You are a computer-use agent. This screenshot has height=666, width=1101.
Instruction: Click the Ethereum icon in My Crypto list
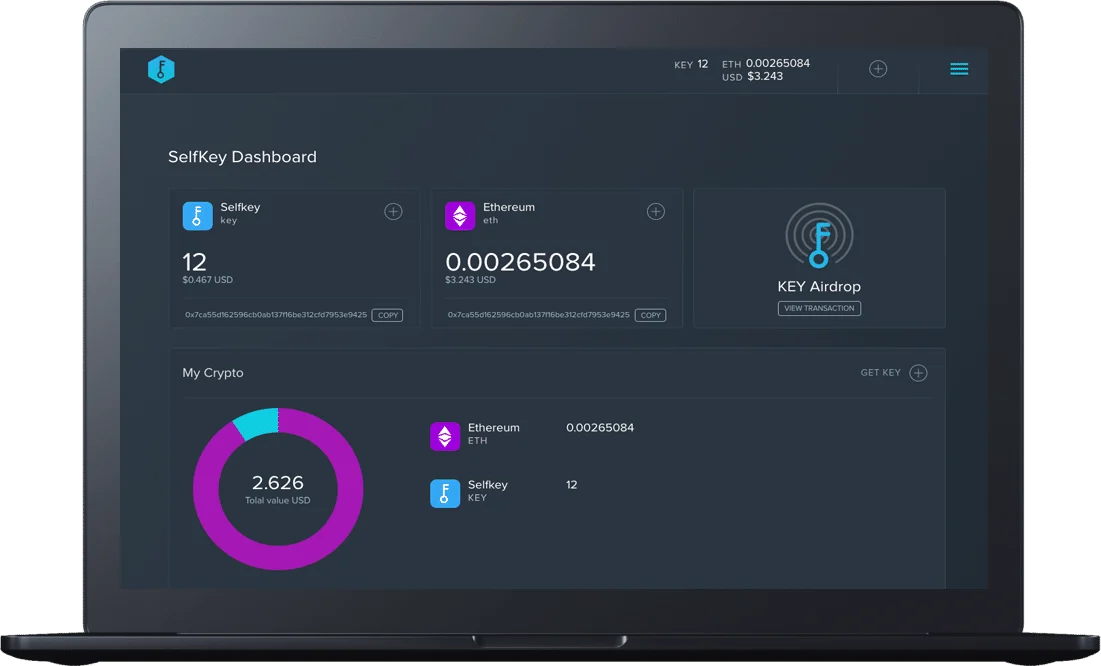[444, 434]
